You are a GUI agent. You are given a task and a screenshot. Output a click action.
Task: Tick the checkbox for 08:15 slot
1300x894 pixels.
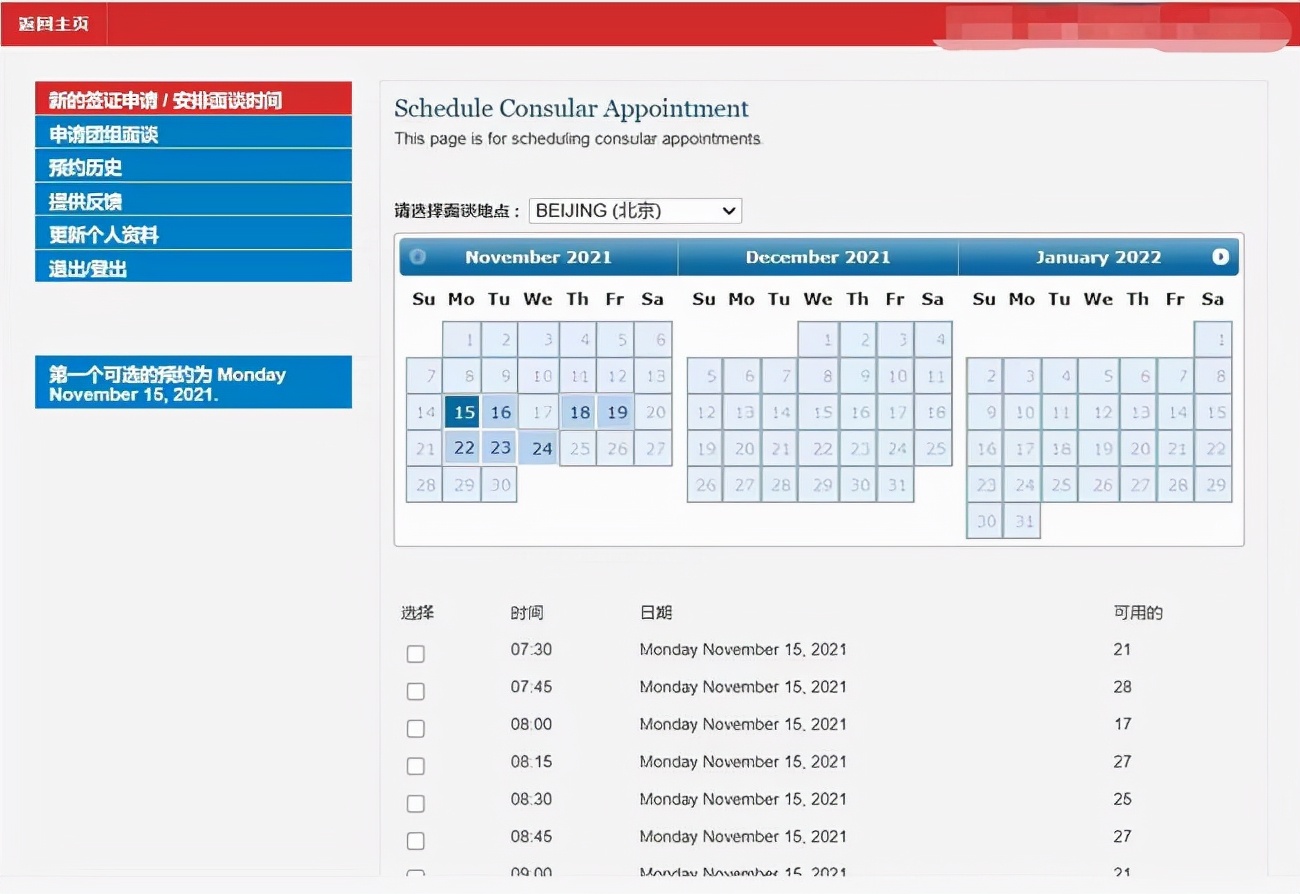pos(416,766)
